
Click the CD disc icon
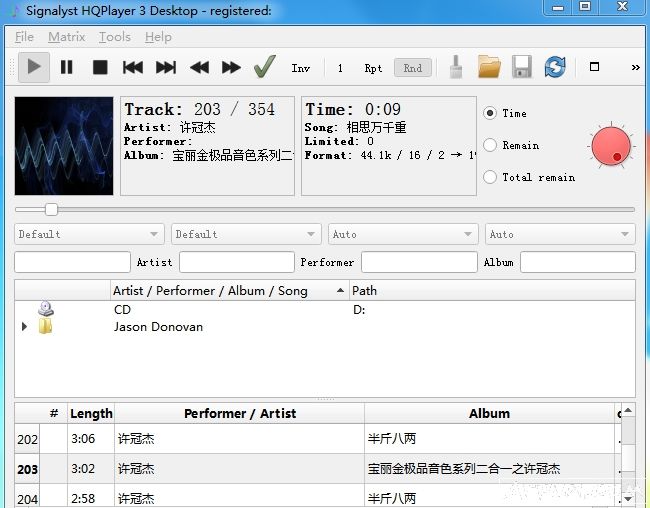pyautogui.click(x=46, y=309)
